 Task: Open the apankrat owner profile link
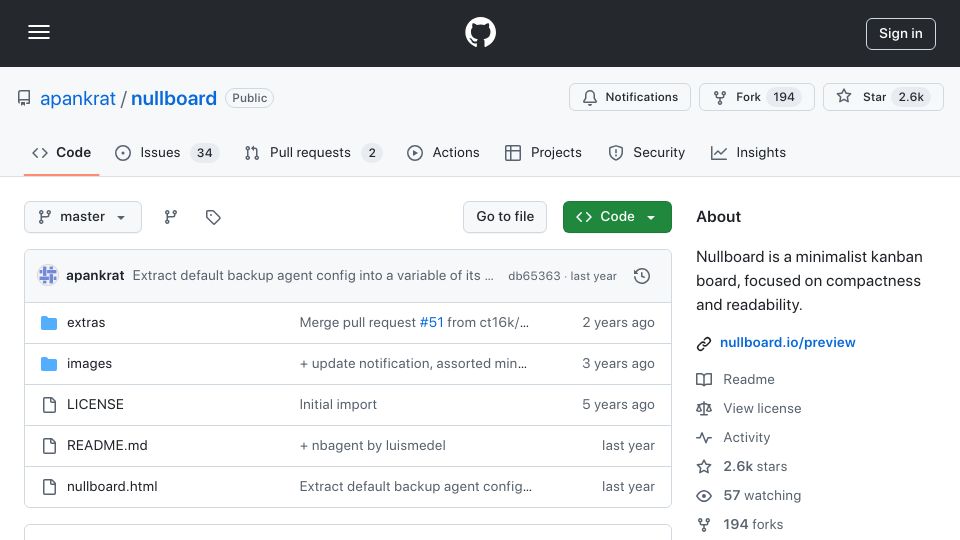78,98
